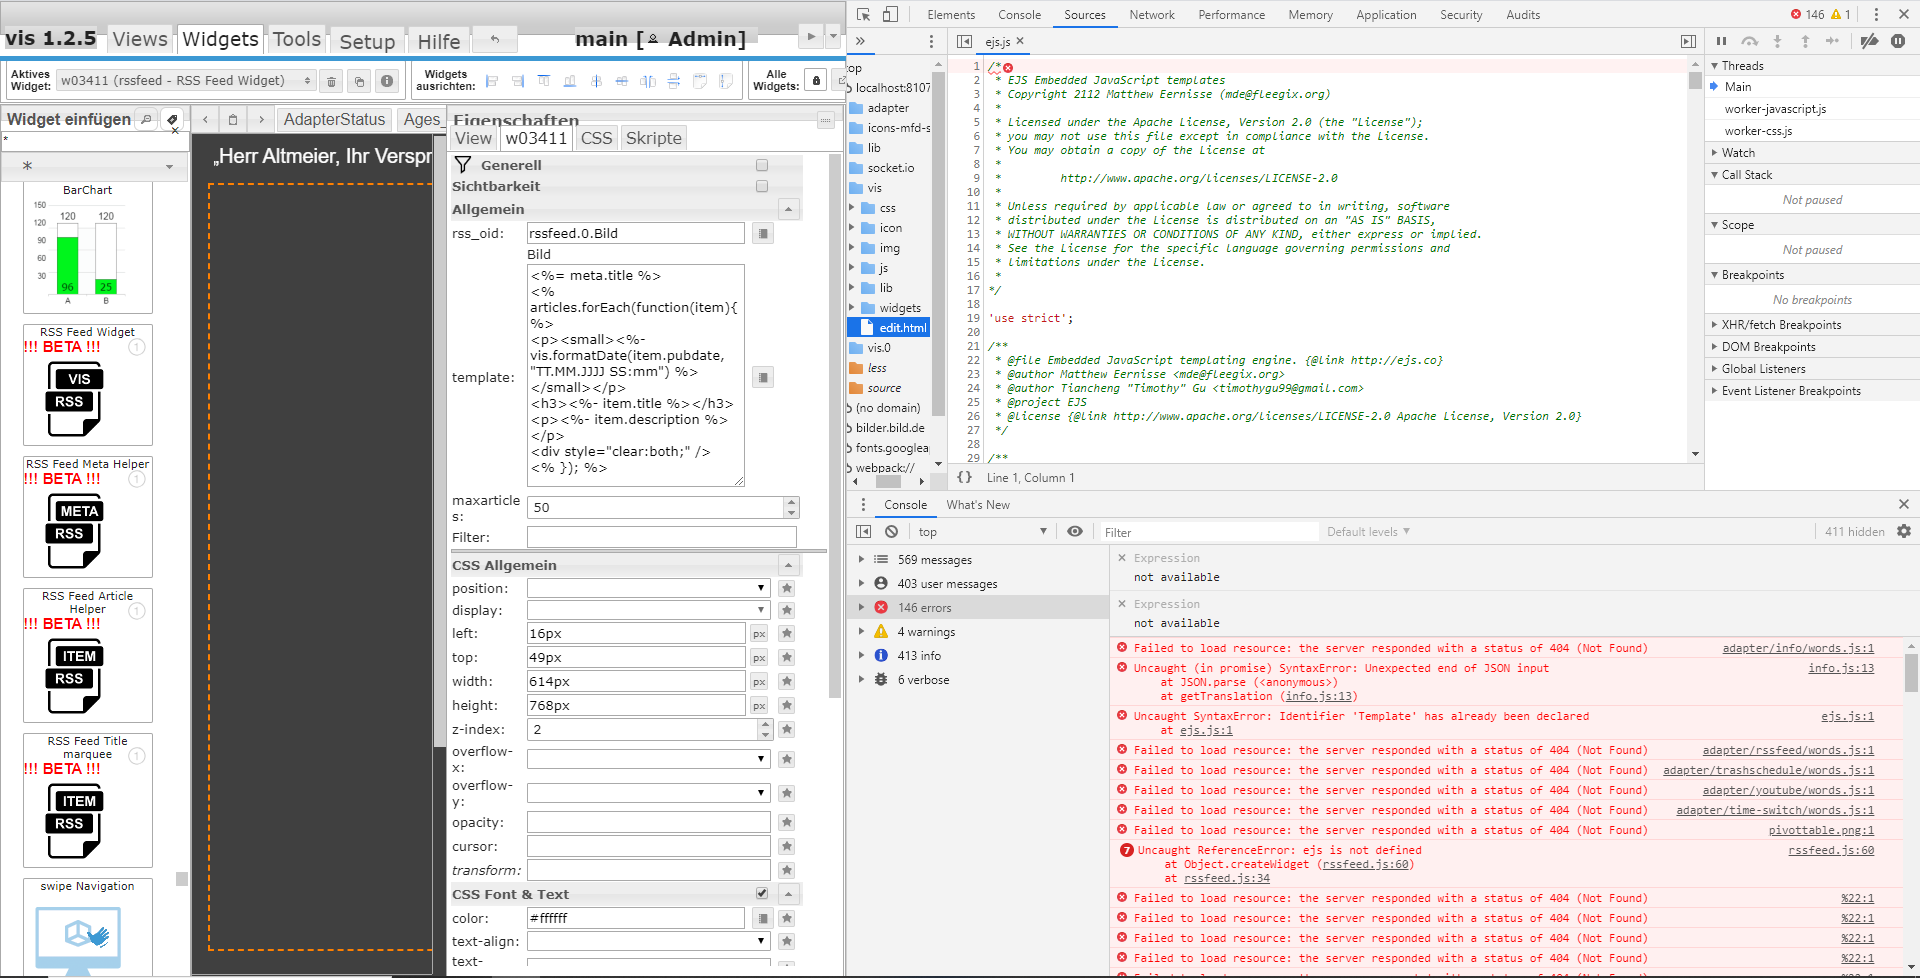Image resolution: width=1920 pixels, height=978 pixels.
Task: Collapse the Breakpoints debugger section
Action: [x=1715, y=275]
